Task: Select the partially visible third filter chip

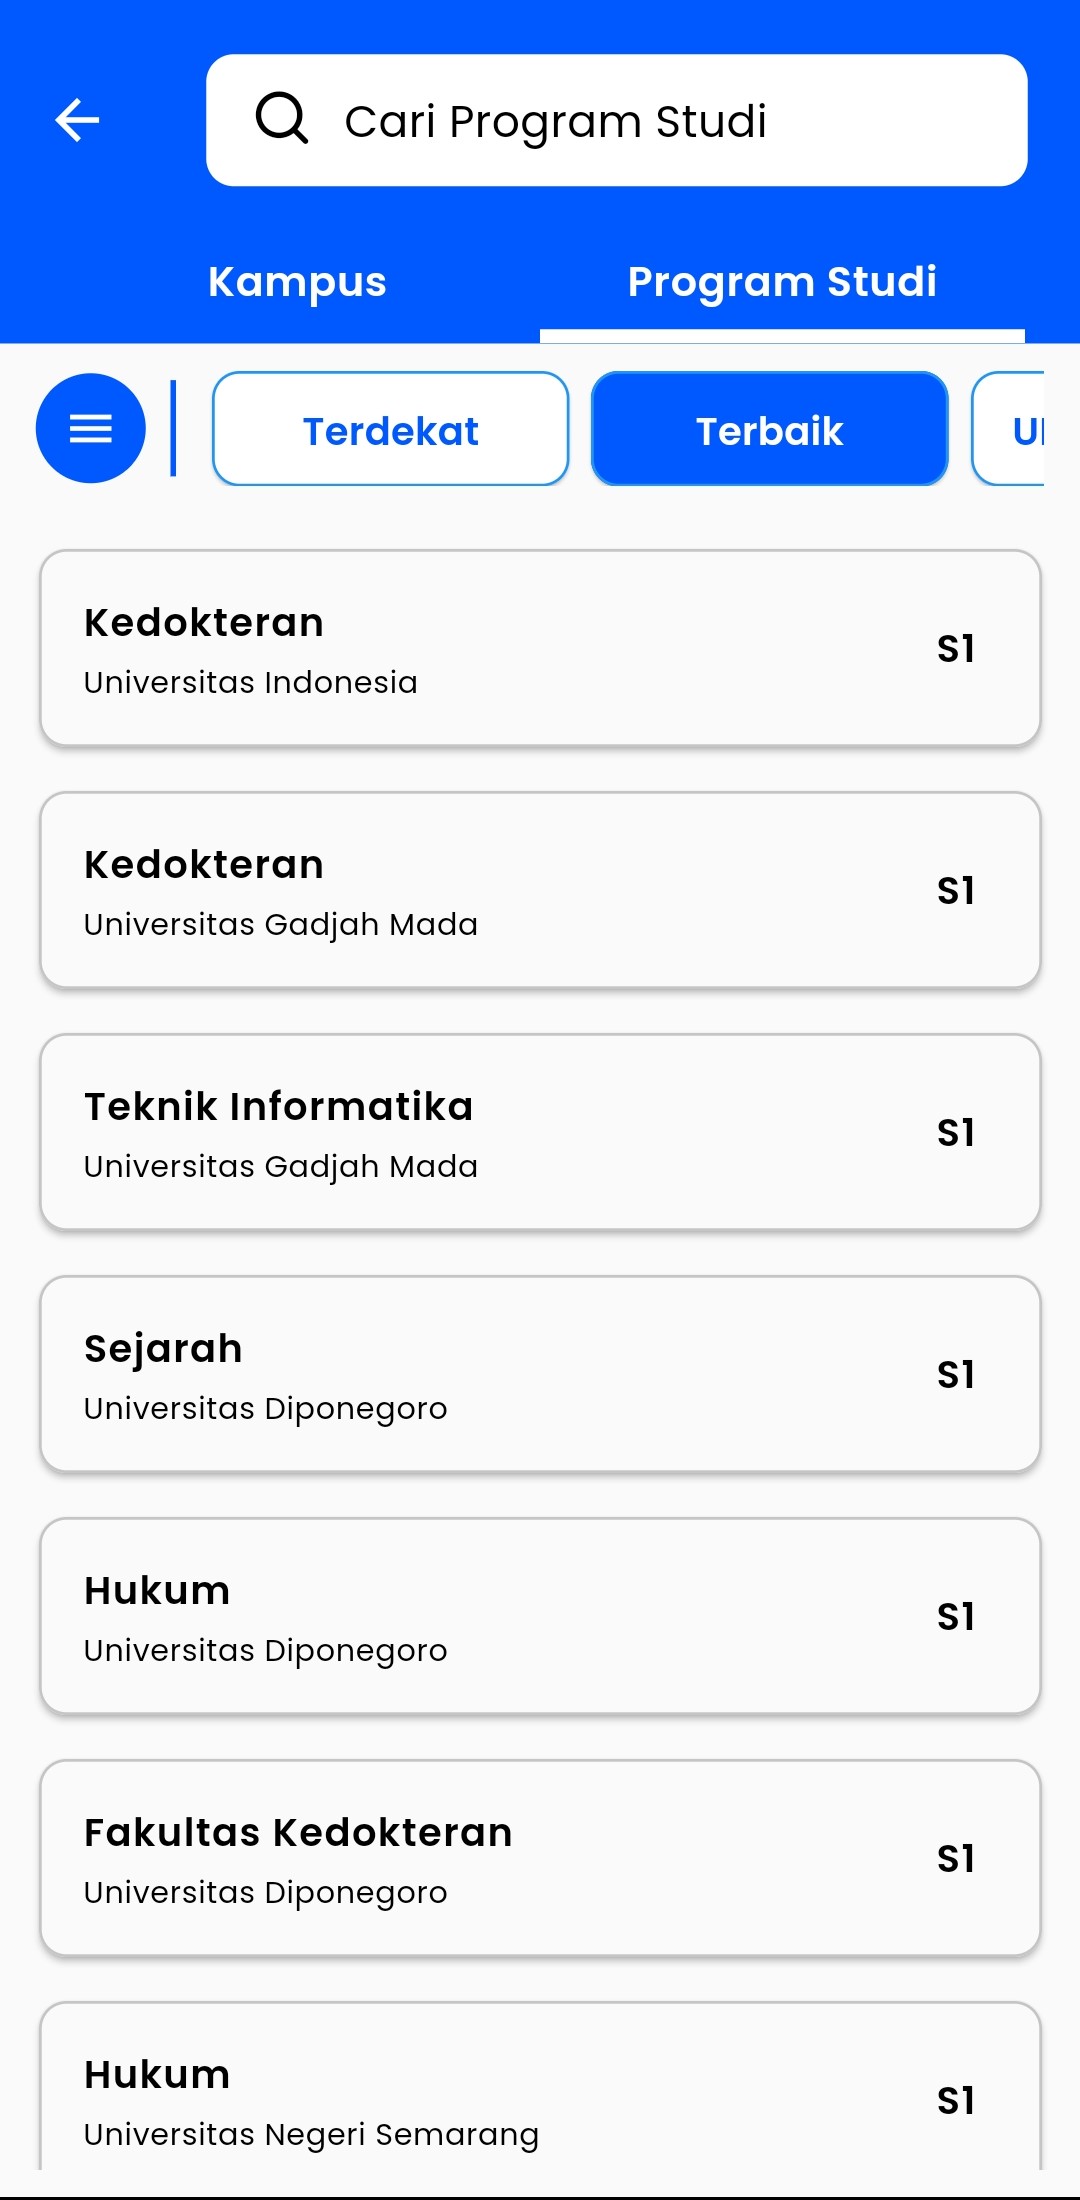Action: (x=1012, y=430)
